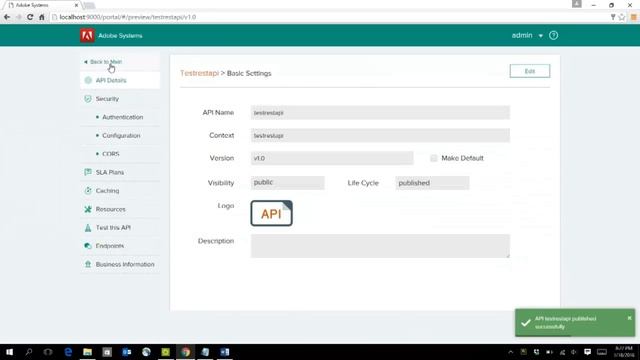
Task: Click the Adobe Systems logo icon
Action: point(87,36)
